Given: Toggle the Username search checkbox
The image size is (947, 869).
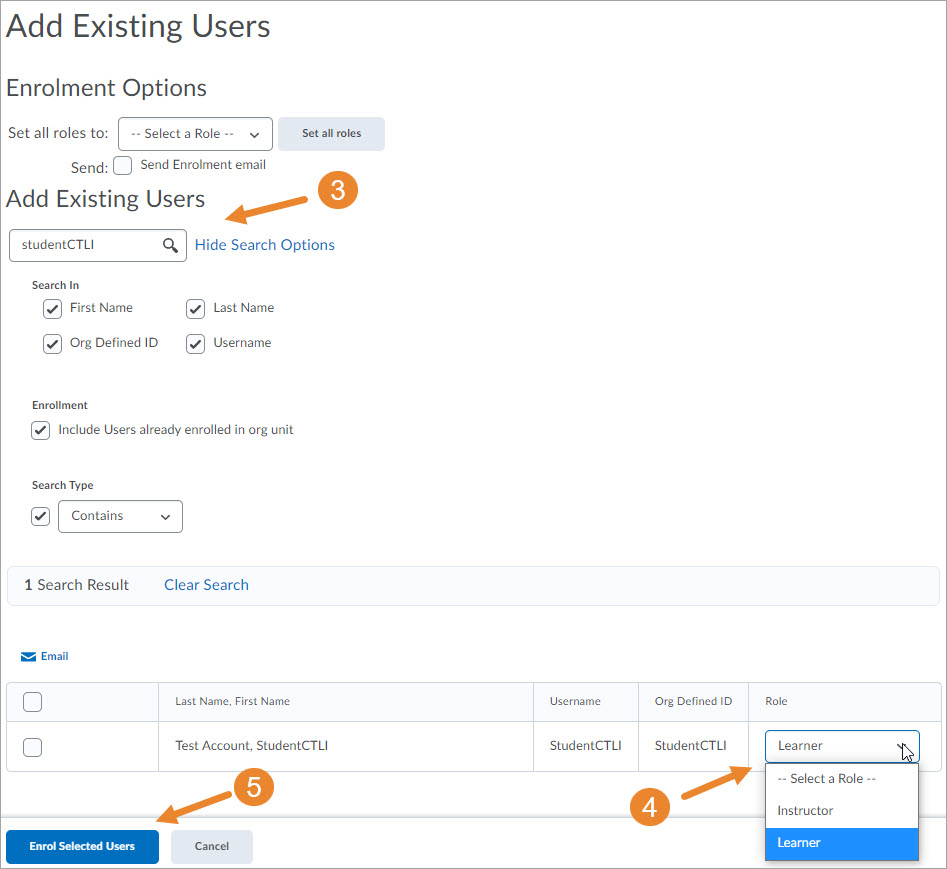Looking at the screenshot, I should [x=196, y=344].
